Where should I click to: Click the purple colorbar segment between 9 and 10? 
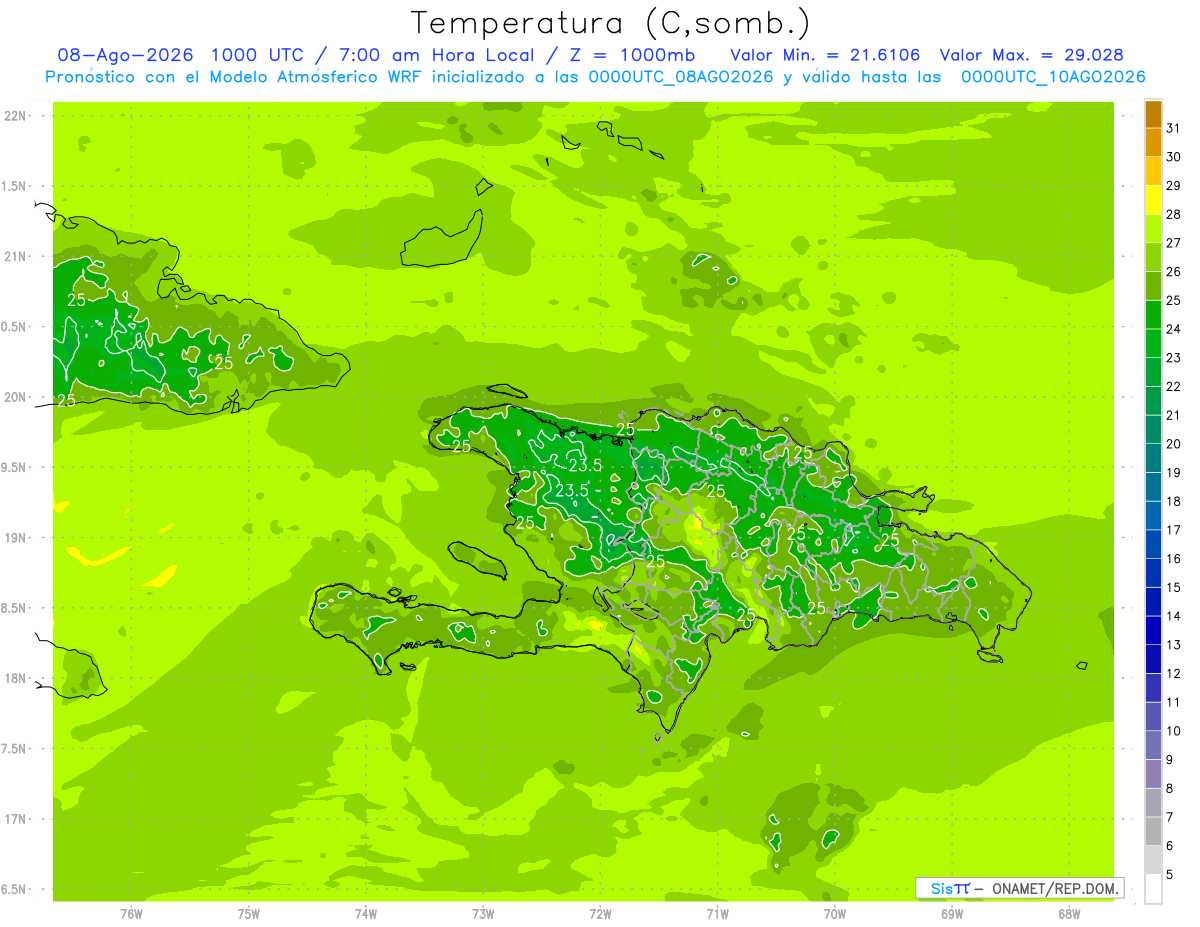click(1153, 745)
